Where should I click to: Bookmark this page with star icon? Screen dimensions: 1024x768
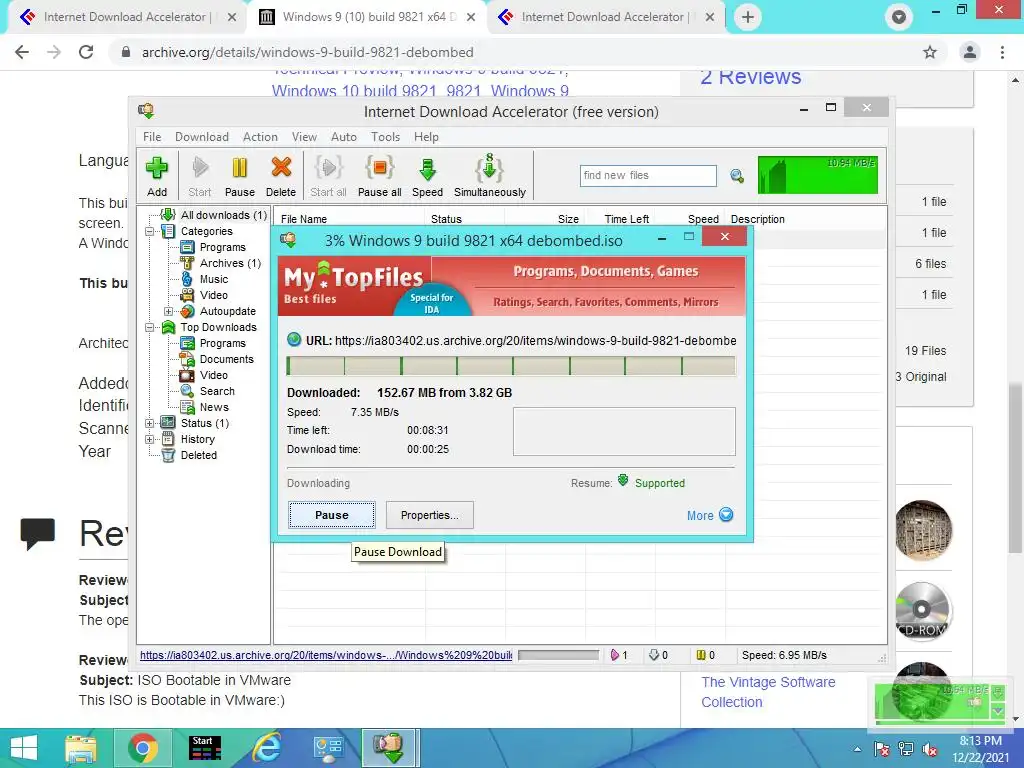point(930,52)
